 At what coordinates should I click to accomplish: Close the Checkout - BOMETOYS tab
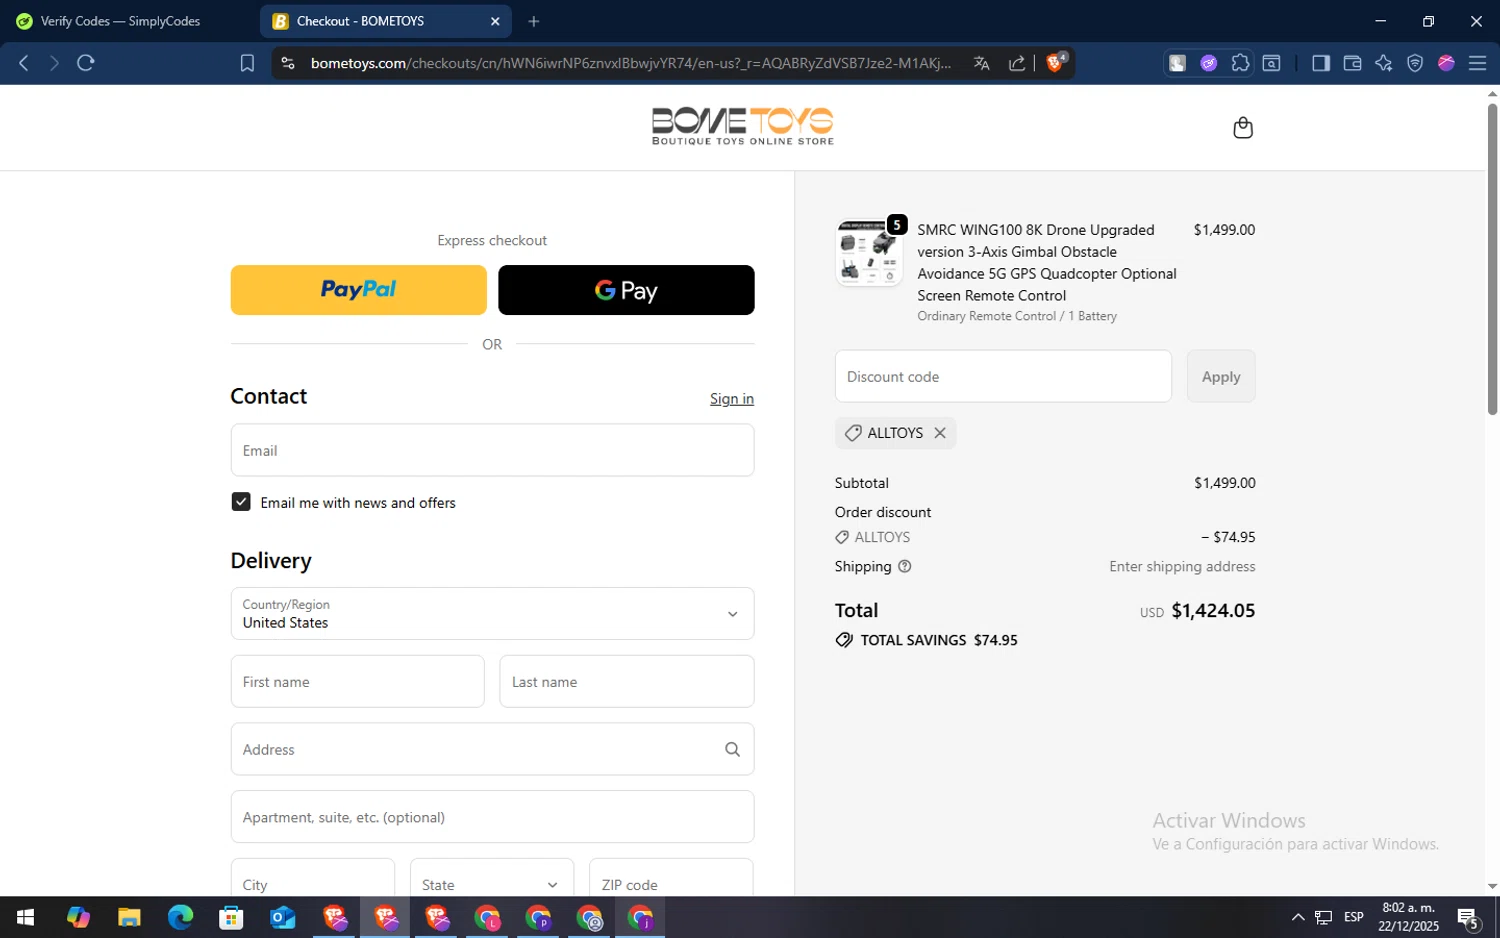[x=495, y=21]
